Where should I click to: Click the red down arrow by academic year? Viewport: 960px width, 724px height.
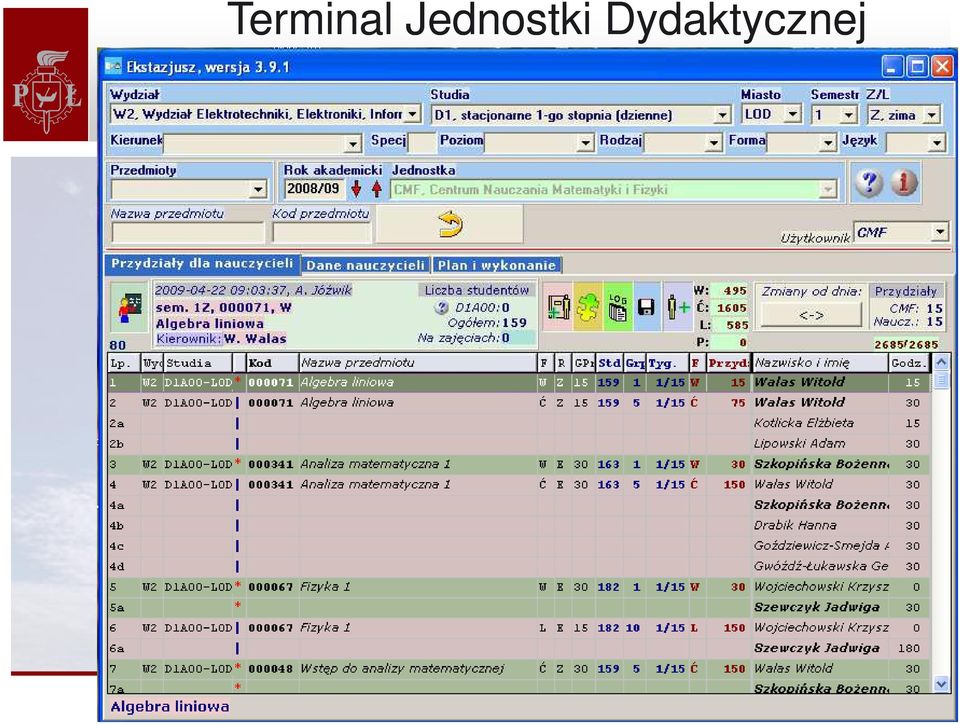pos(356,189)
